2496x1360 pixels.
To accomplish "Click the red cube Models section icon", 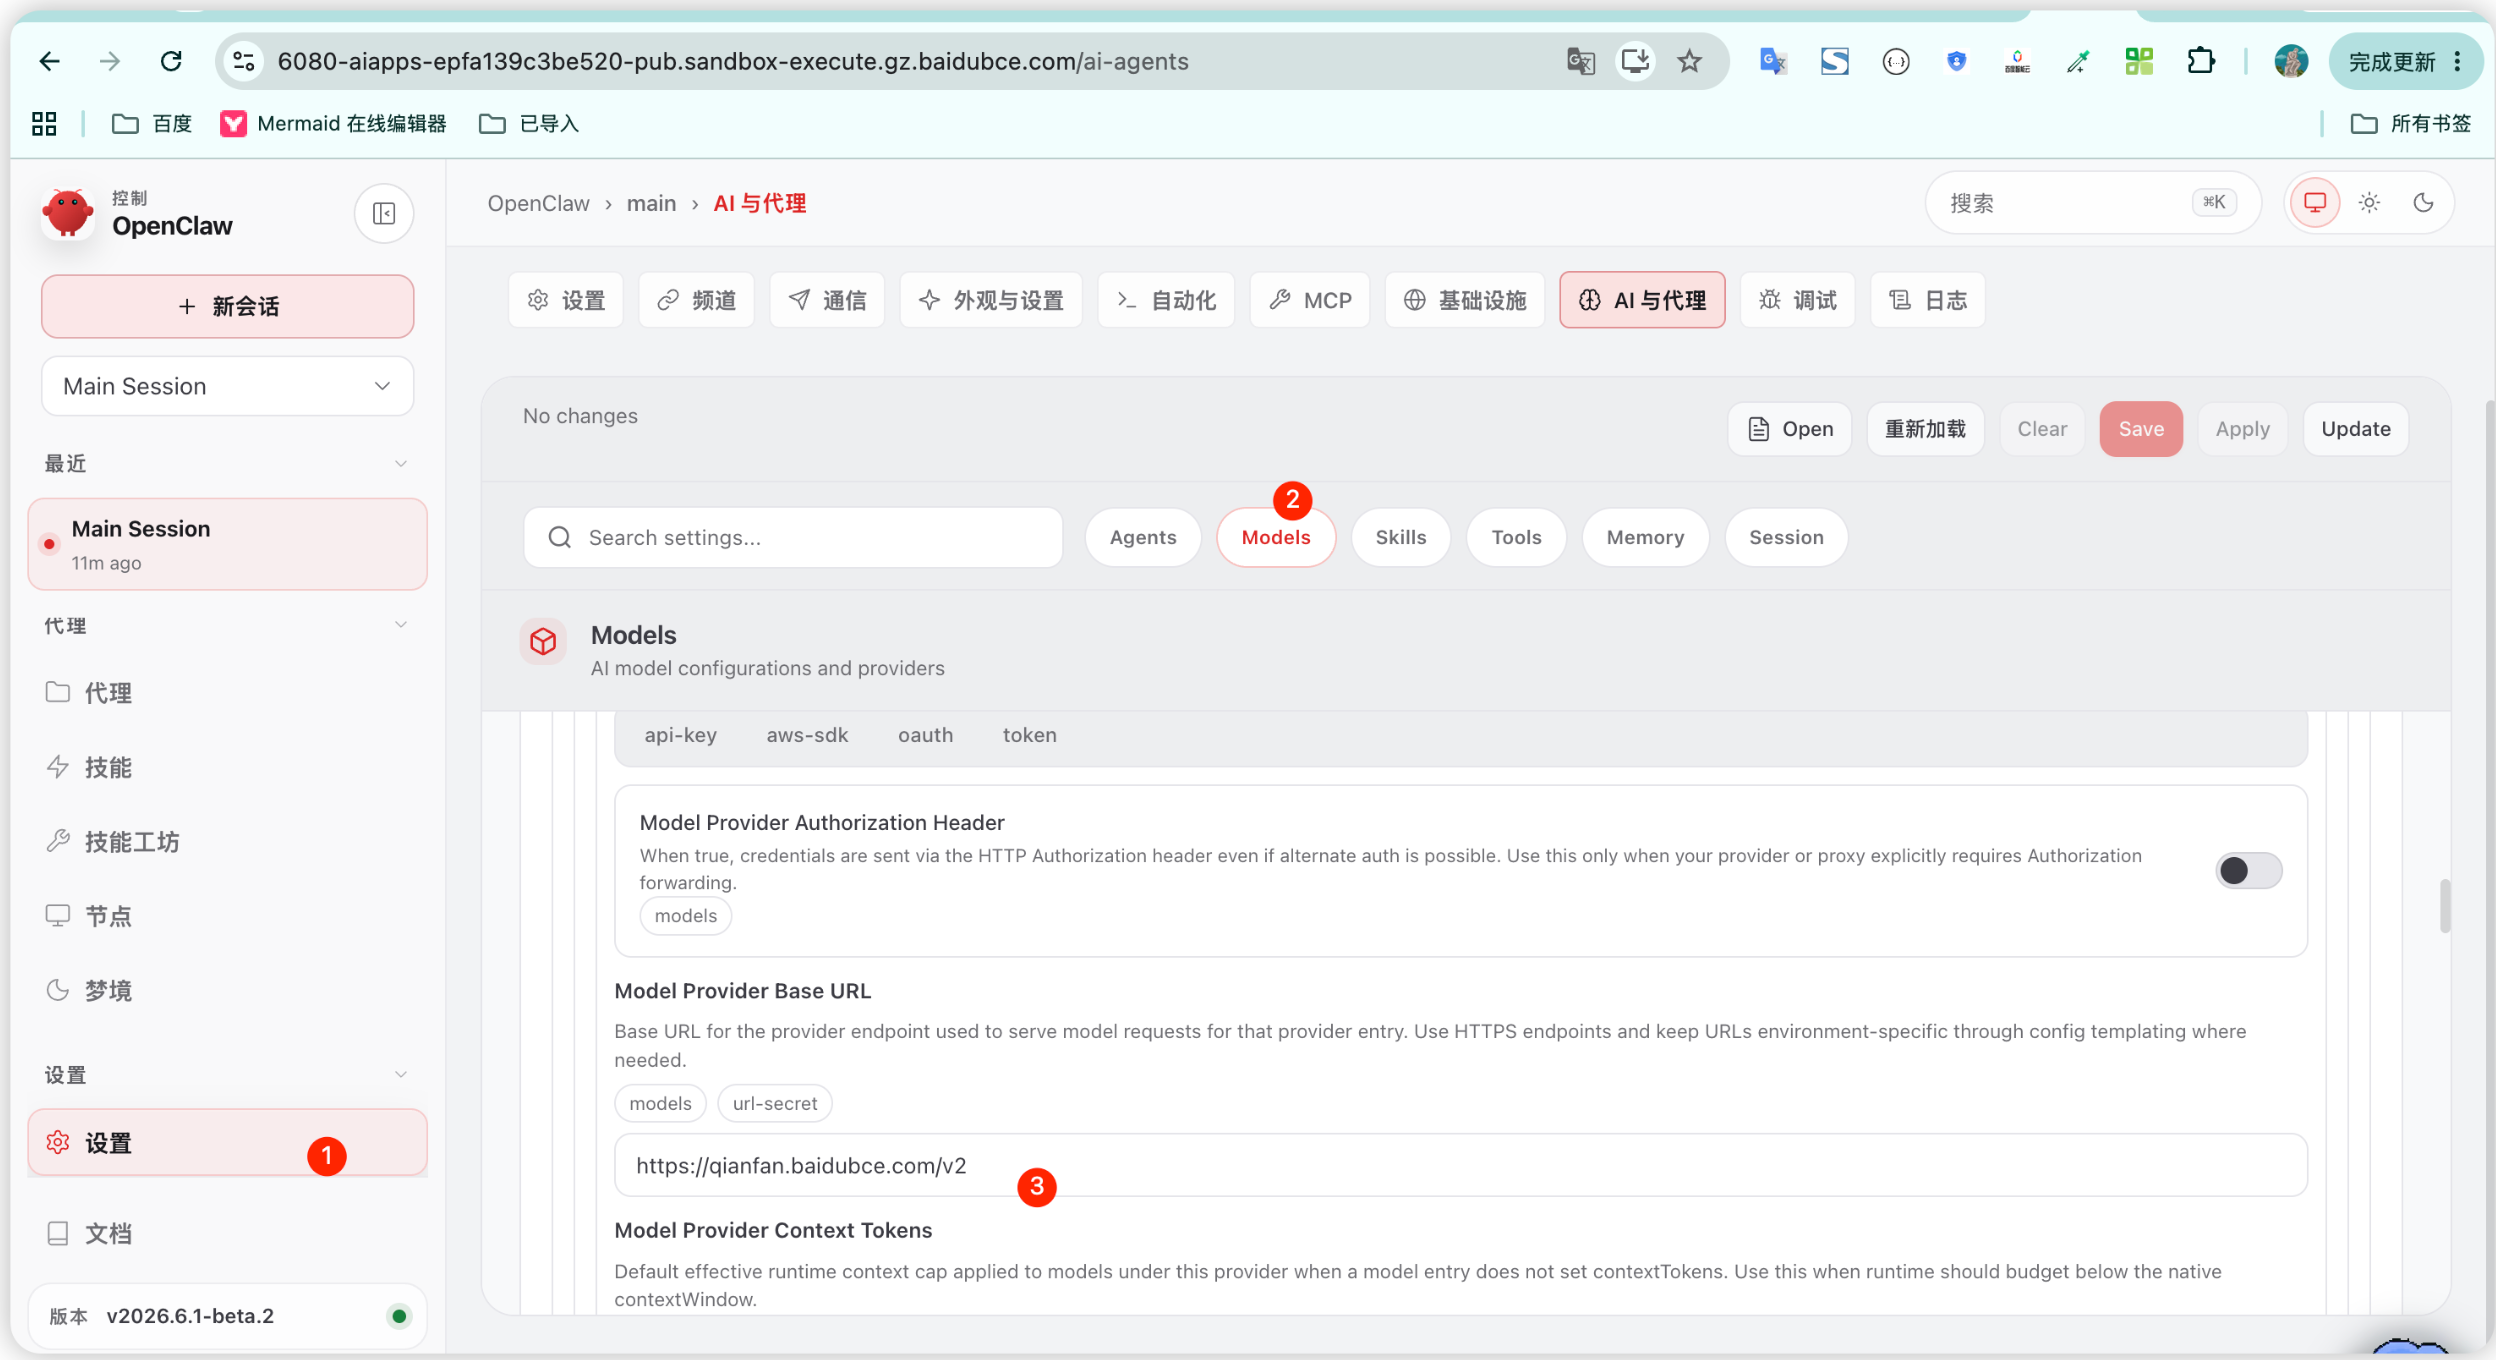I will [543, 641].
